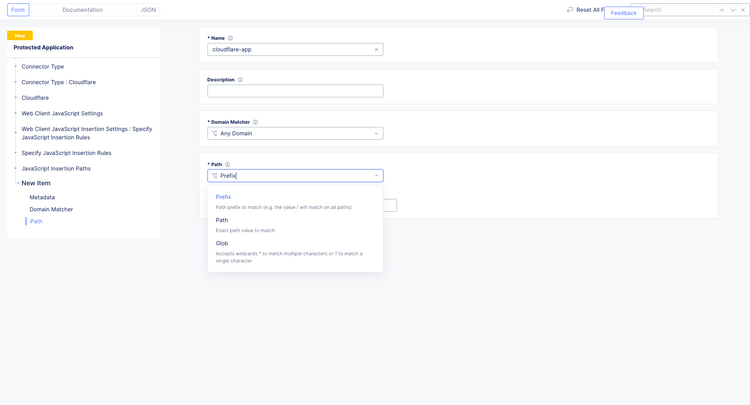The width and height of the screenshot is (750, 405).
Task: Select Connector Type : Cloudflare in sidebar
Action: [x=59, y=82]
